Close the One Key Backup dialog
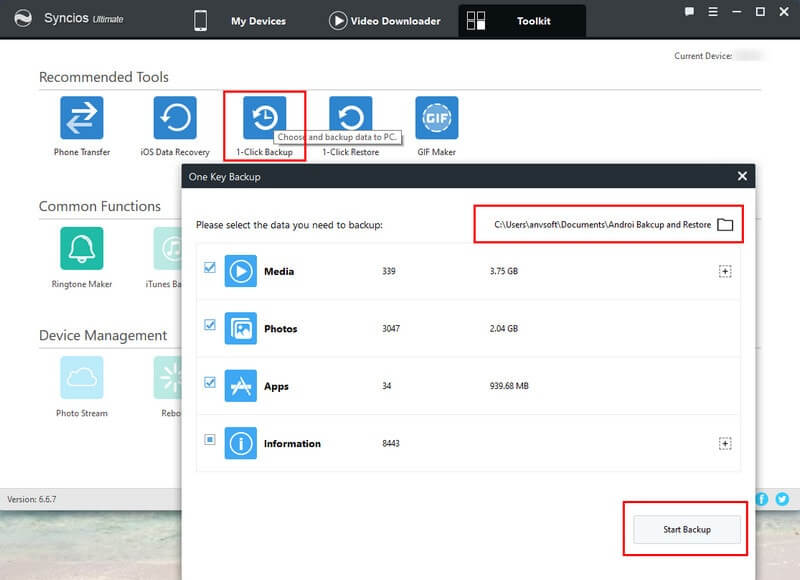 [742, 176]
